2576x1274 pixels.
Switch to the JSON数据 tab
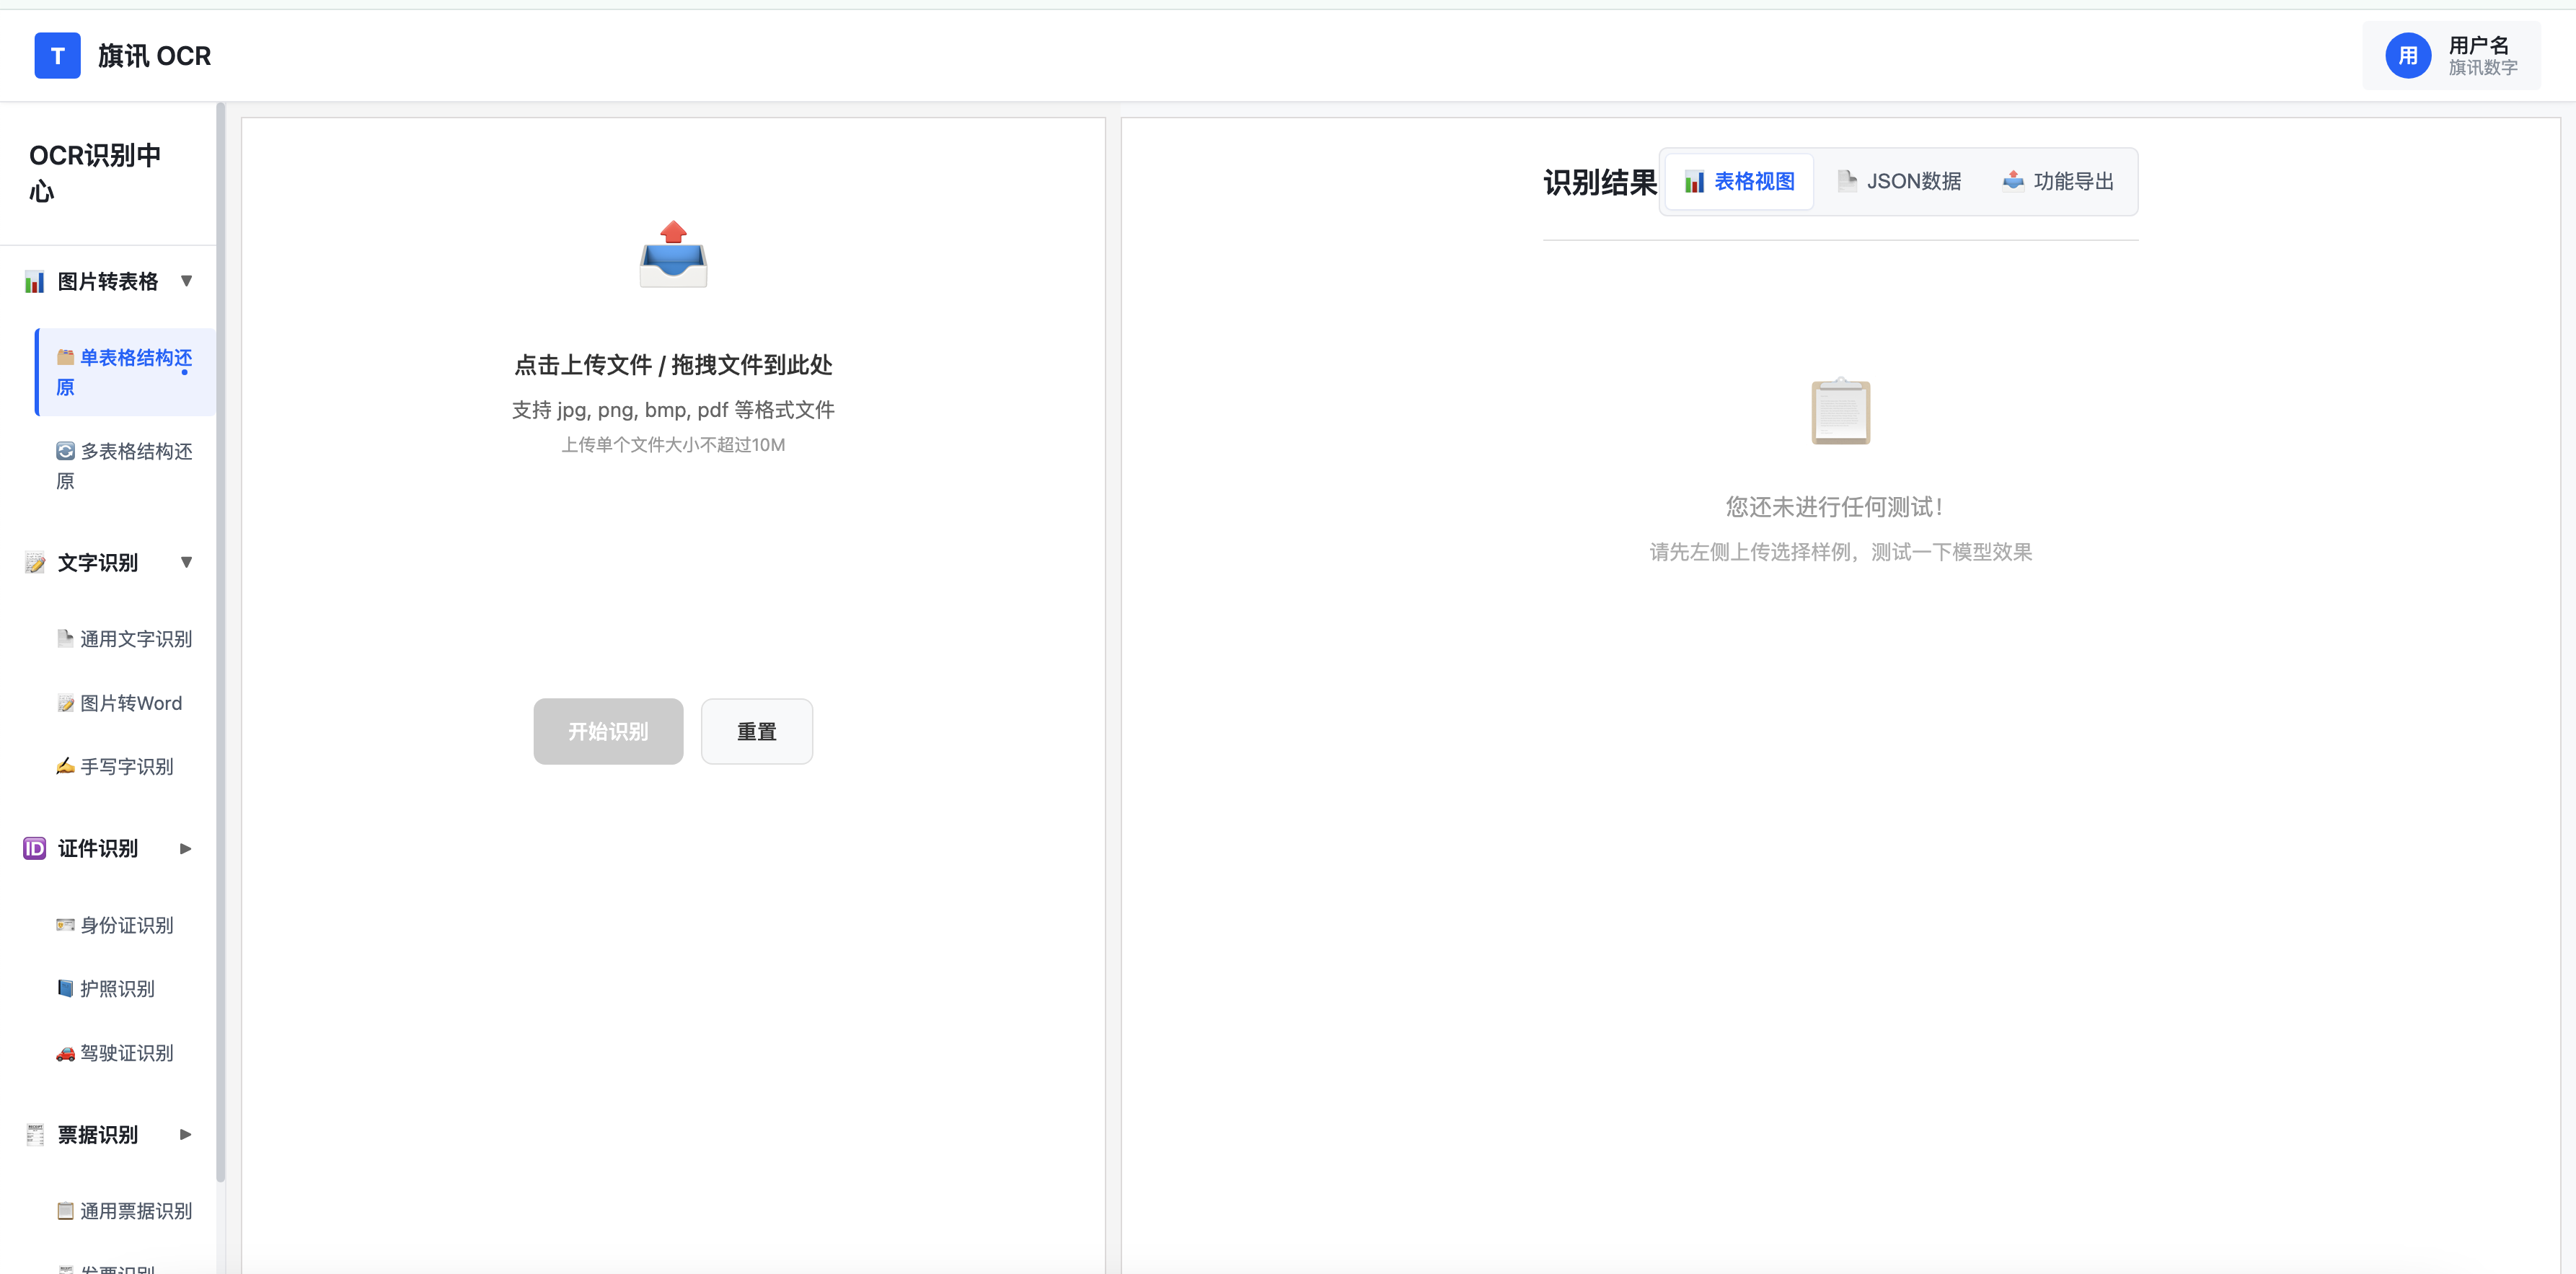(x=1899, y=182)
